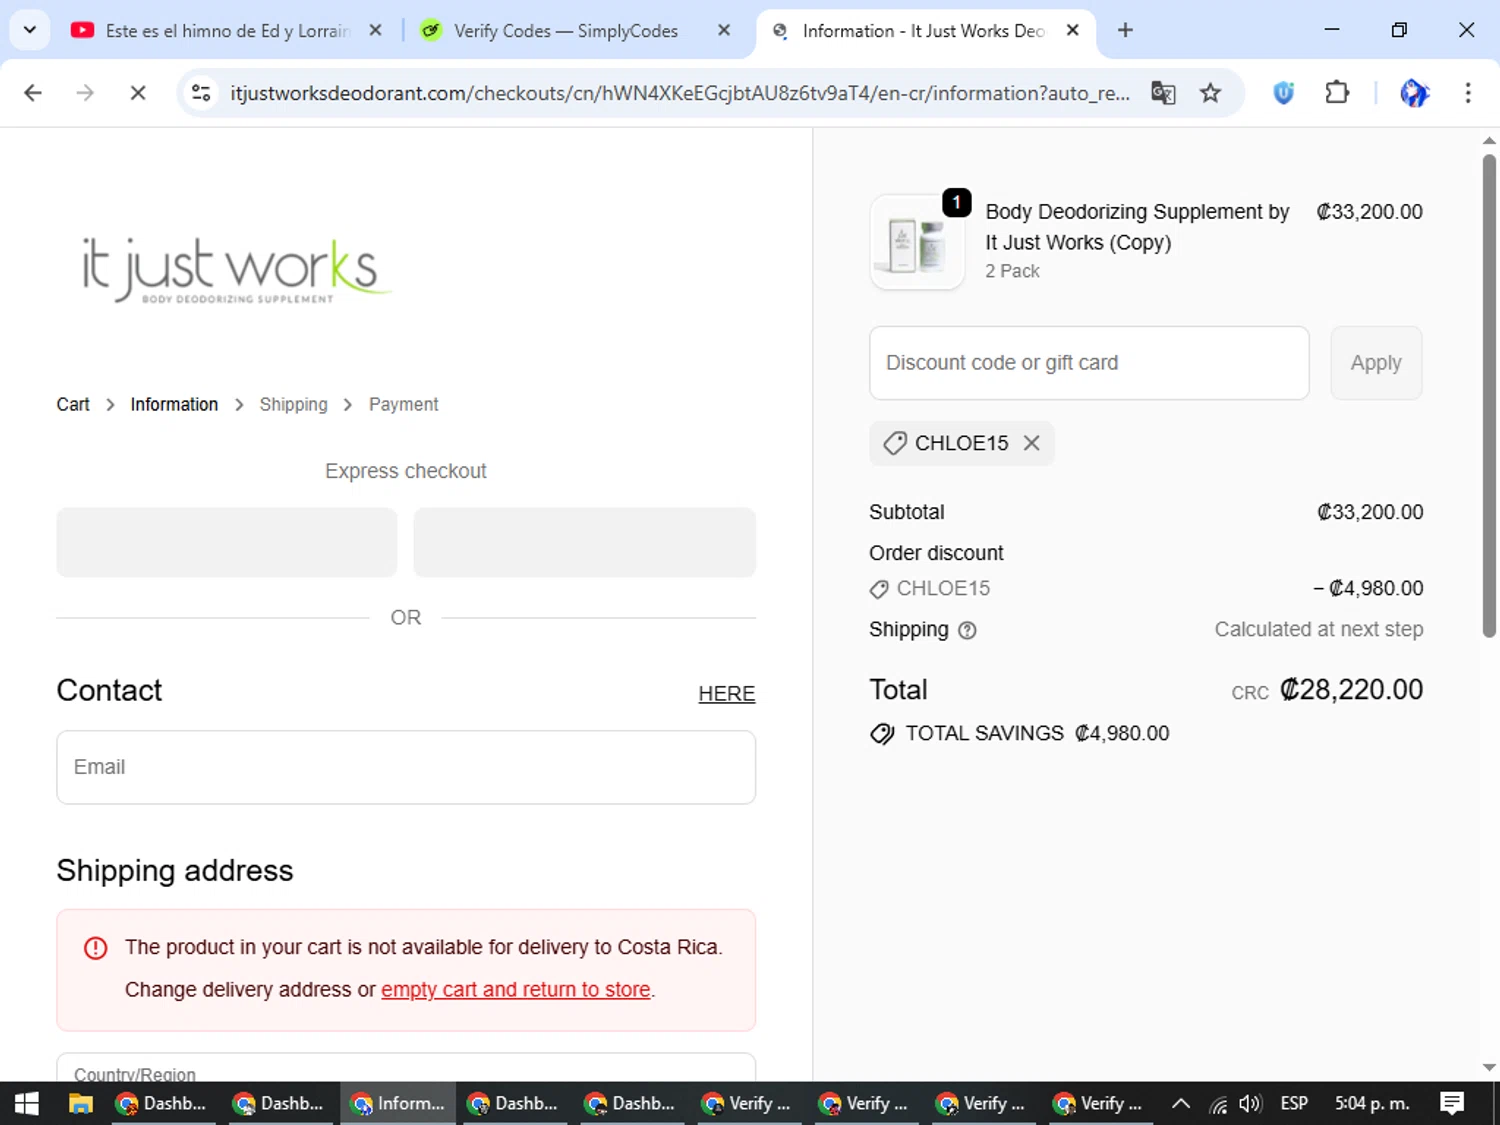Click the error alert icon
This screenshot has width=1500, height=1125.
[96, 948]
